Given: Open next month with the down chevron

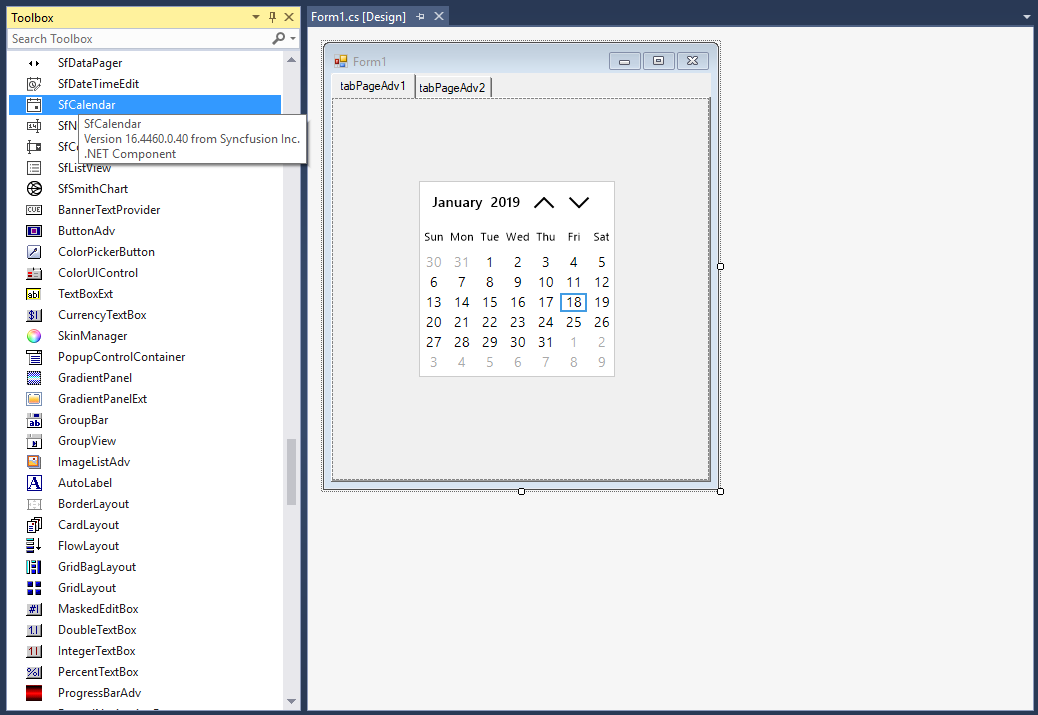Looking at the screenshot, I should tap(579, 202).
